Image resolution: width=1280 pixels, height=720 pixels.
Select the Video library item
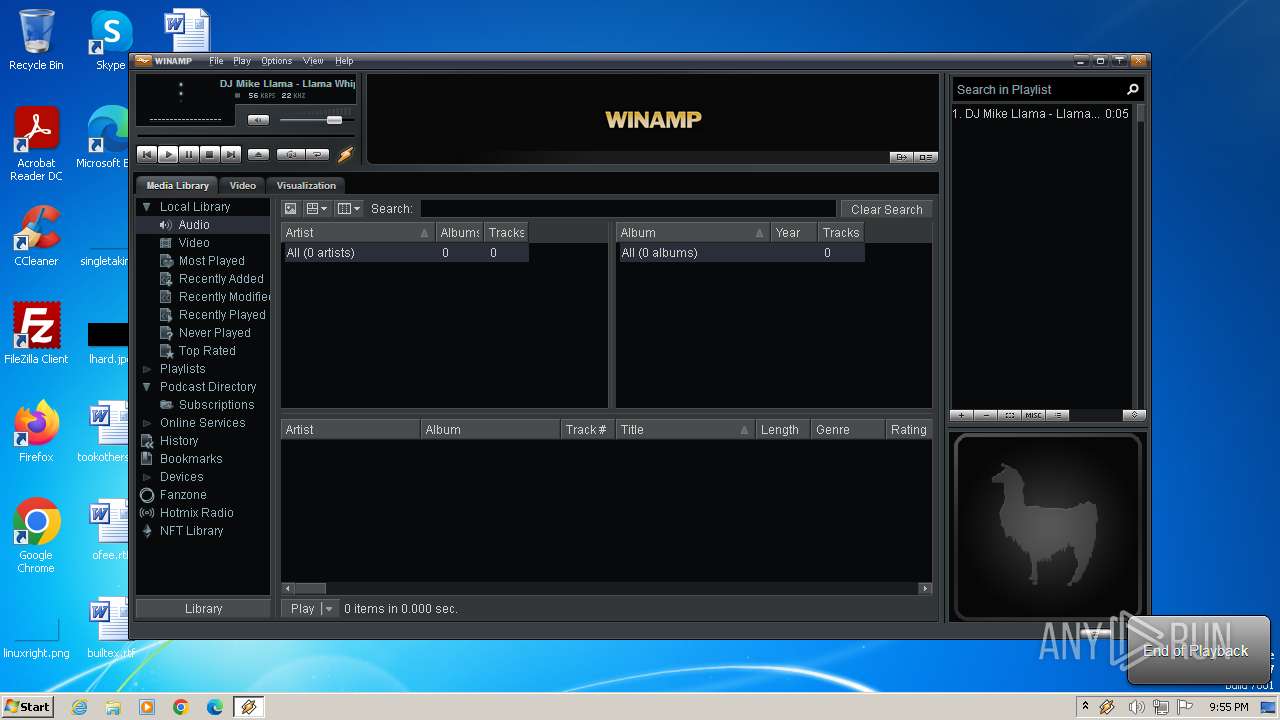coord(194,243)
